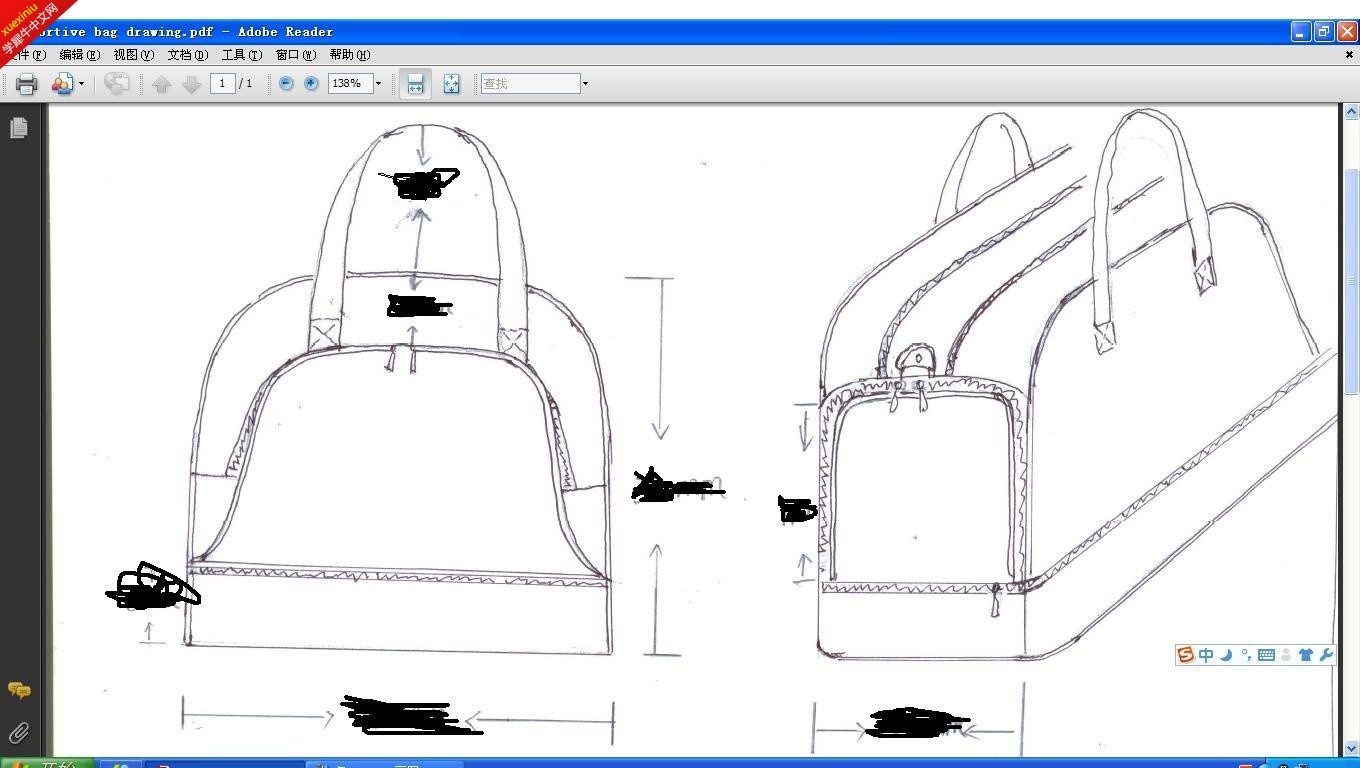Click the user account icon on the IME bar
This screenshot has width=1360, height=768.
(x=1286, y=655)
